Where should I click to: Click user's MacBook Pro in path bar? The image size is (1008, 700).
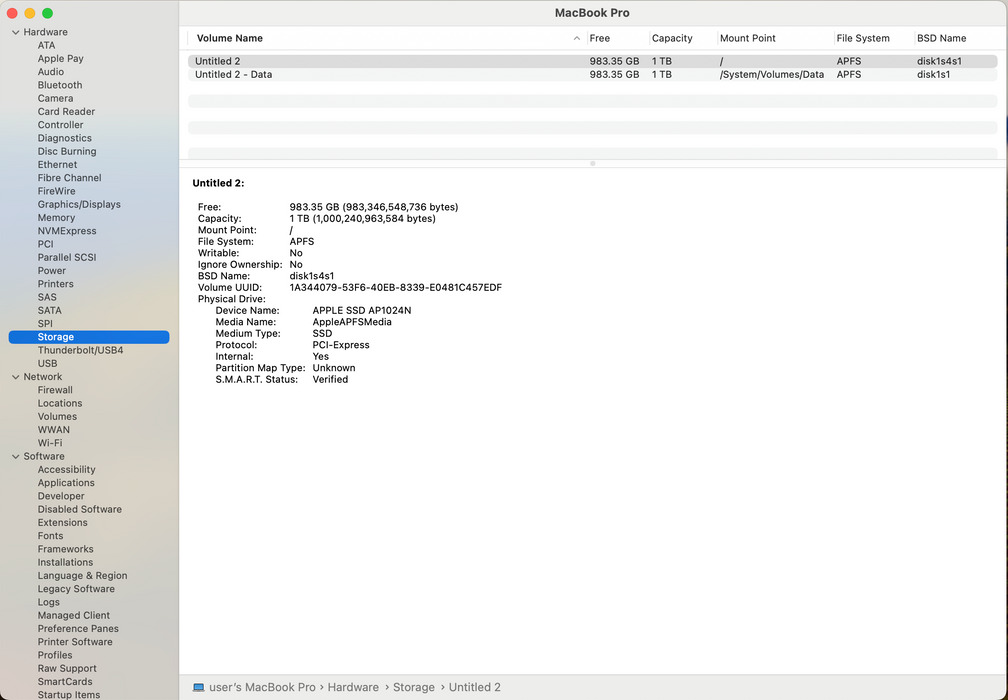[x=262, y=687]
